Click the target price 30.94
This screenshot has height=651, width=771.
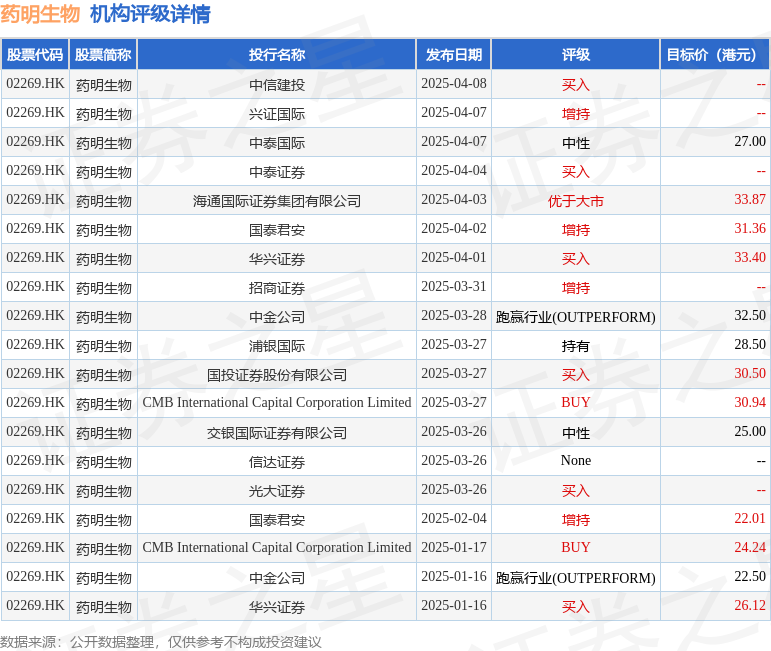coord(750,403)
